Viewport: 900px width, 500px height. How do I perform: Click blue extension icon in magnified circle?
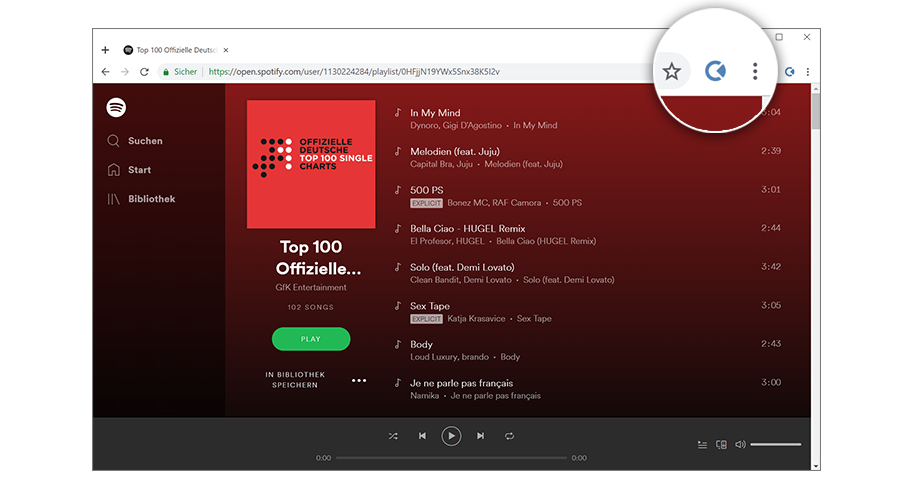tap(715, 71)
